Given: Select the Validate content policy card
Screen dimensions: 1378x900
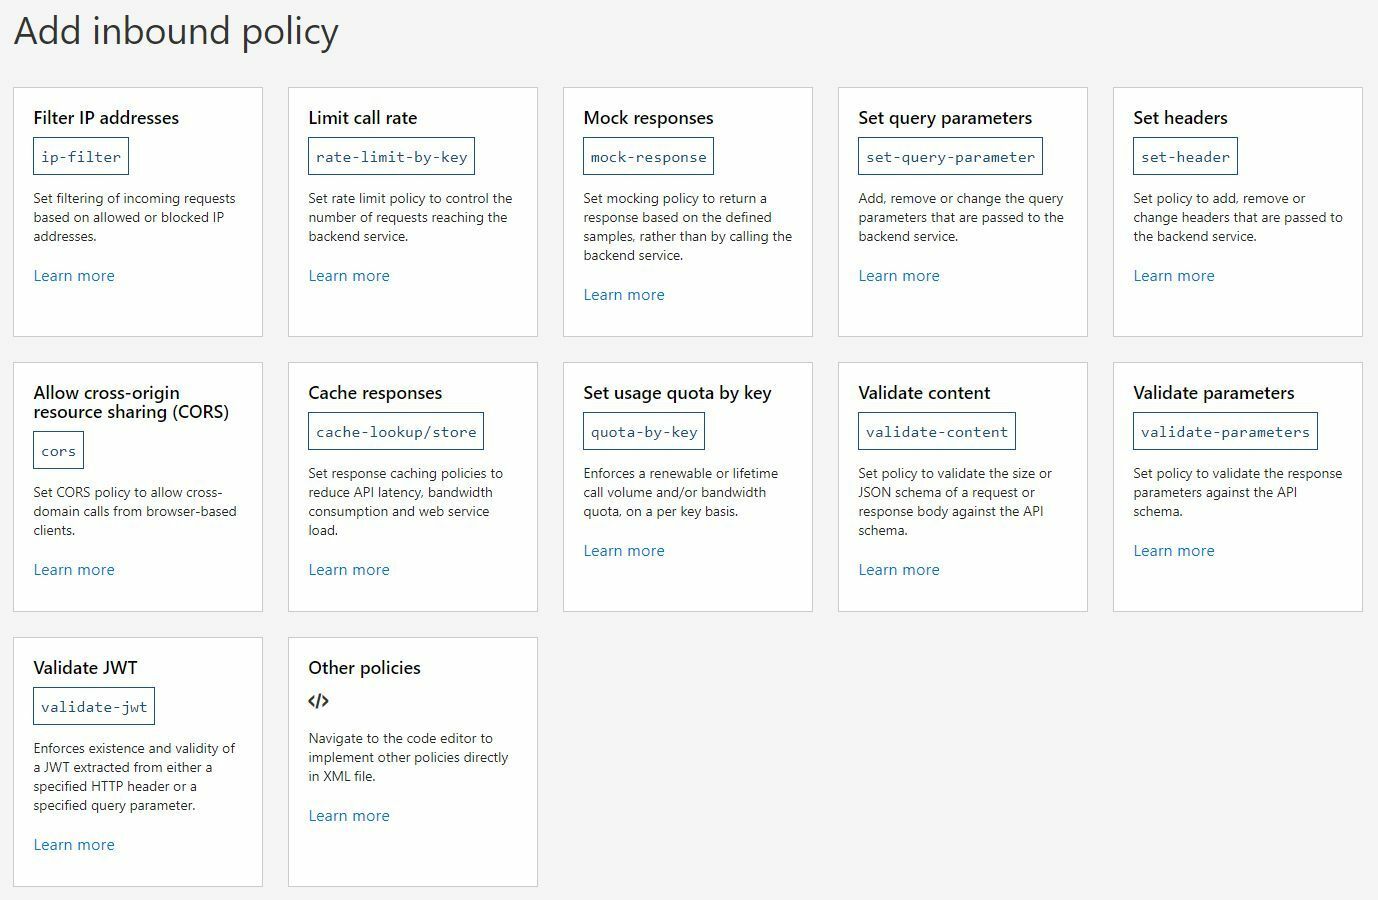Looking at the screenshot, I should (x=962, y=487).
